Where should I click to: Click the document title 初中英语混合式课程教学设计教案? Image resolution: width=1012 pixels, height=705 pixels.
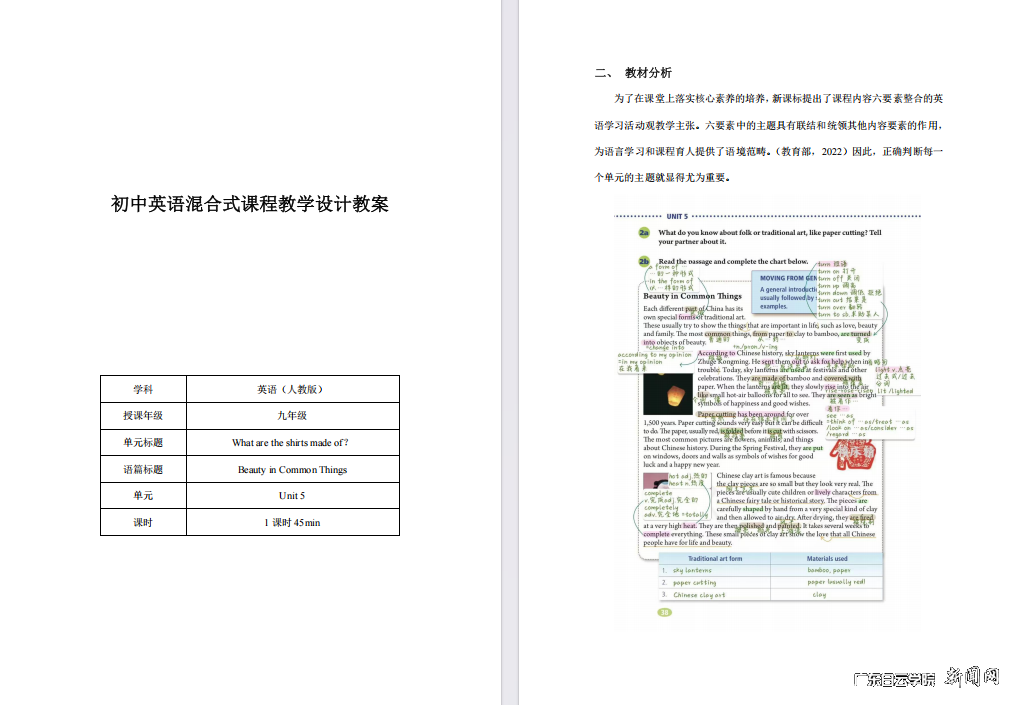[250, 204]
